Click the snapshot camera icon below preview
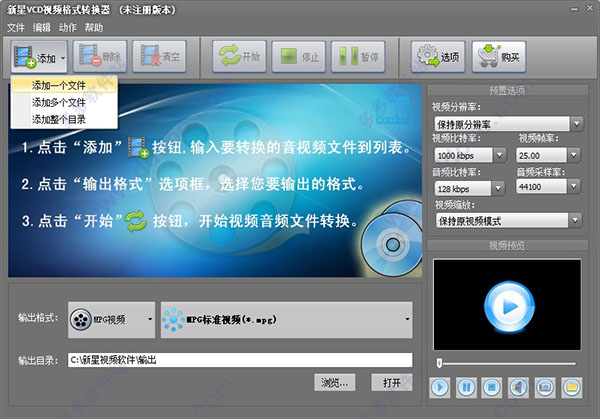The height and width of the screenshot is (419, 600). click(x=545, y=388)
